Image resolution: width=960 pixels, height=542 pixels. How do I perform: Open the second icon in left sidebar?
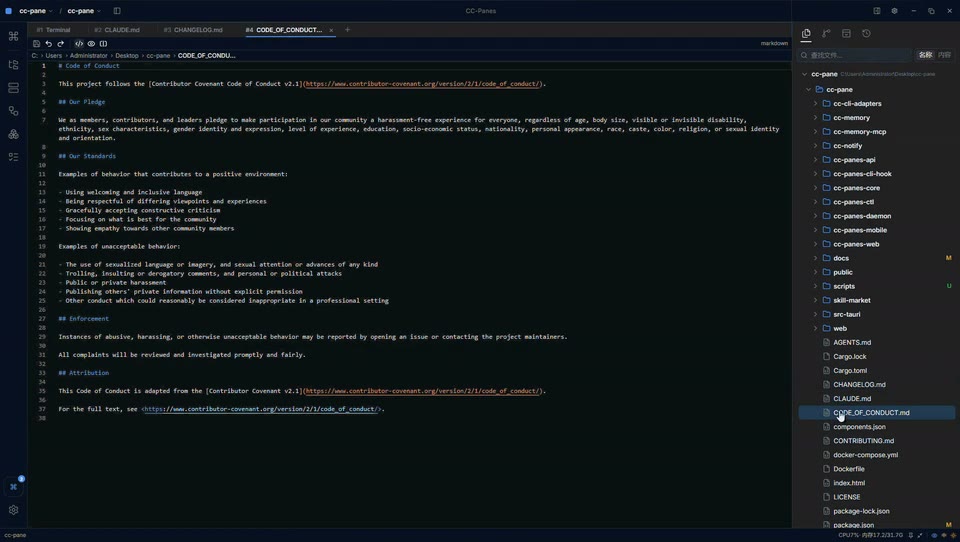point(13,64)
